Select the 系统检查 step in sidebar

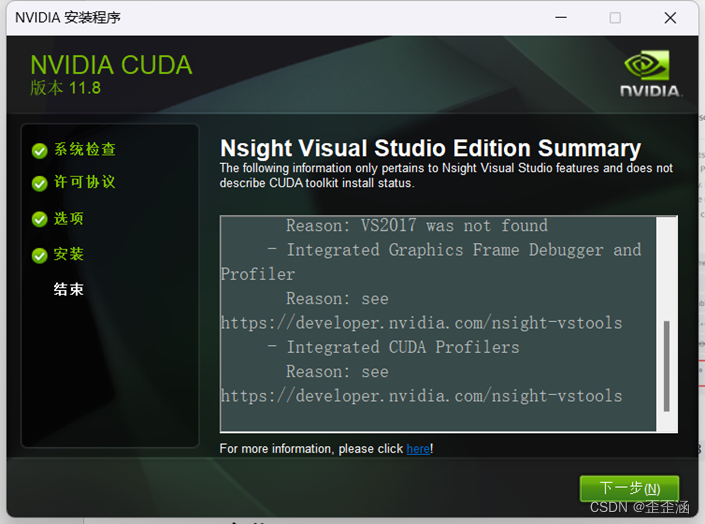(x=85, y=149)
